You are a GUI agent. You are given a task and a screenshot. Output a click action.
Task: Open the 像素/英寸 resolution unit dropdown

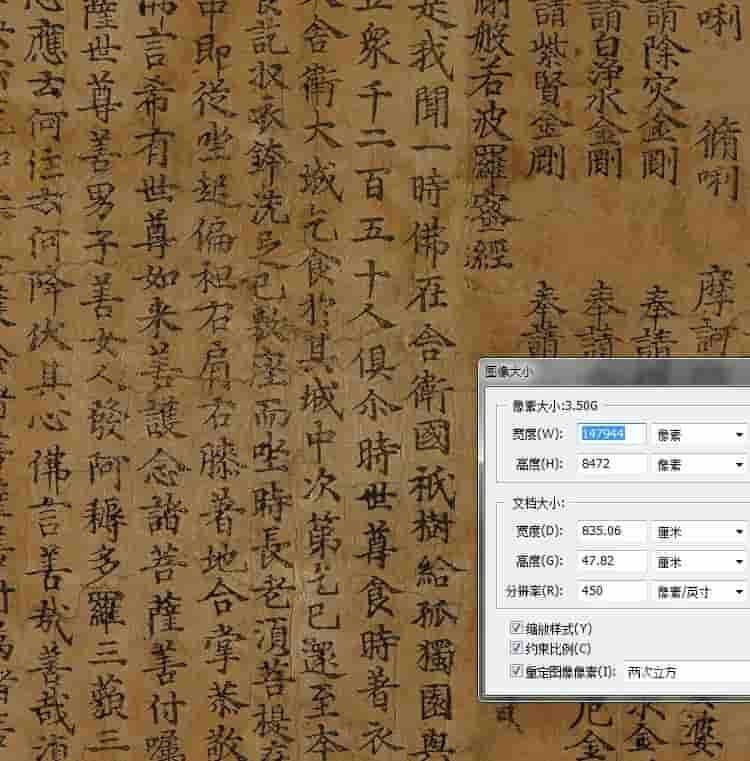700,591
